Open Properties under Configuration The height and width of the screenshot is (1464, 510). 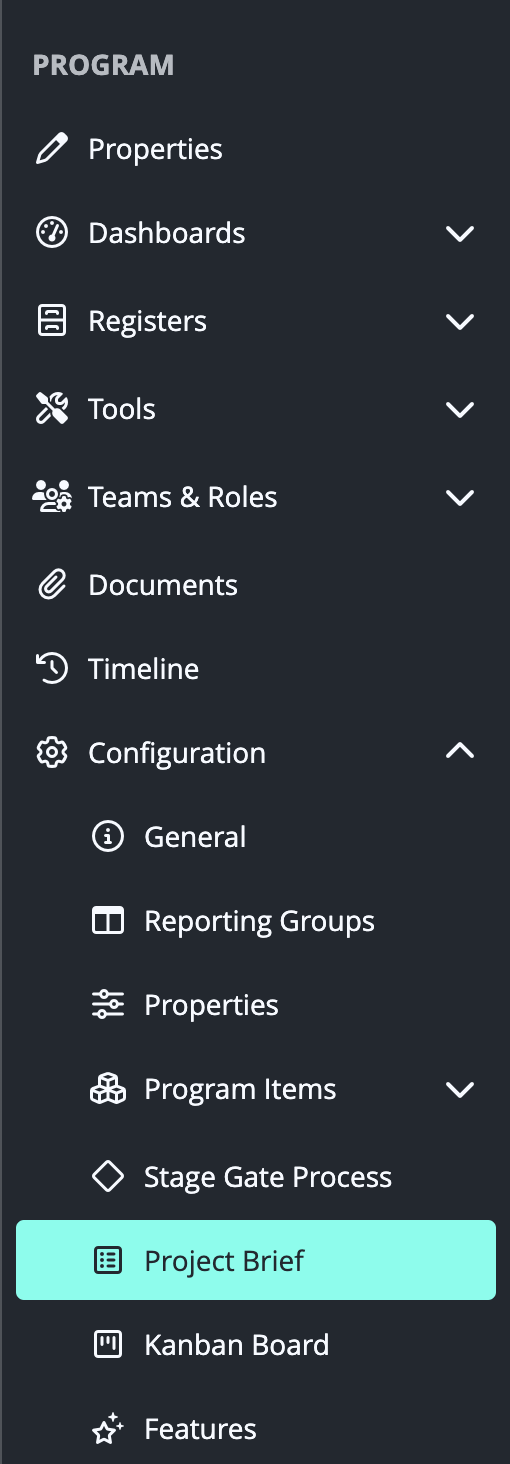(212, 1006)
